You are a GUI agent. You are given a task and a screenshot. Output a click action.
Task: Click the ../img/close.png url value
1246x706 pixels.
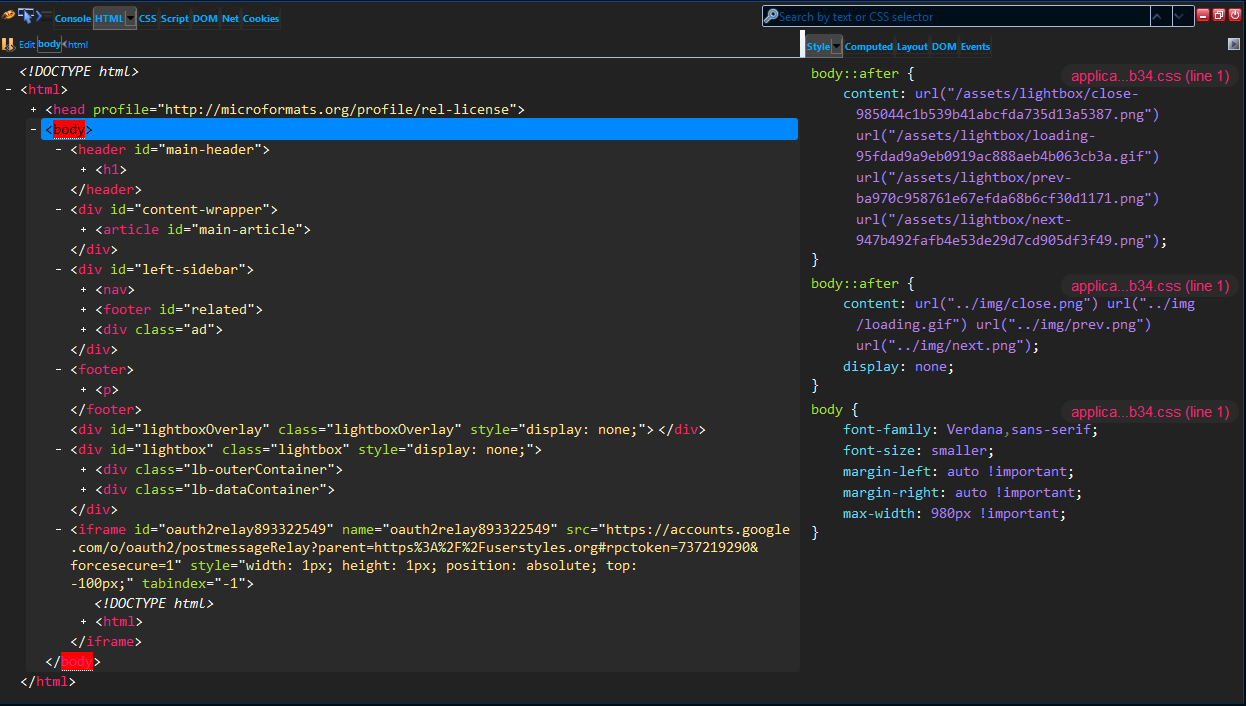(1007, 303)
